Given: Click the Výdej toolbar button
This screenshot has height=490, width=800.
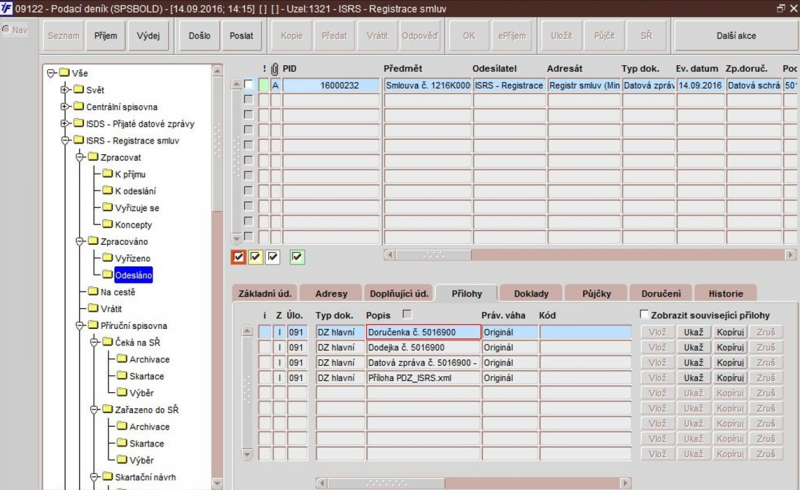Looking at the screenshot, I should 148,36.
